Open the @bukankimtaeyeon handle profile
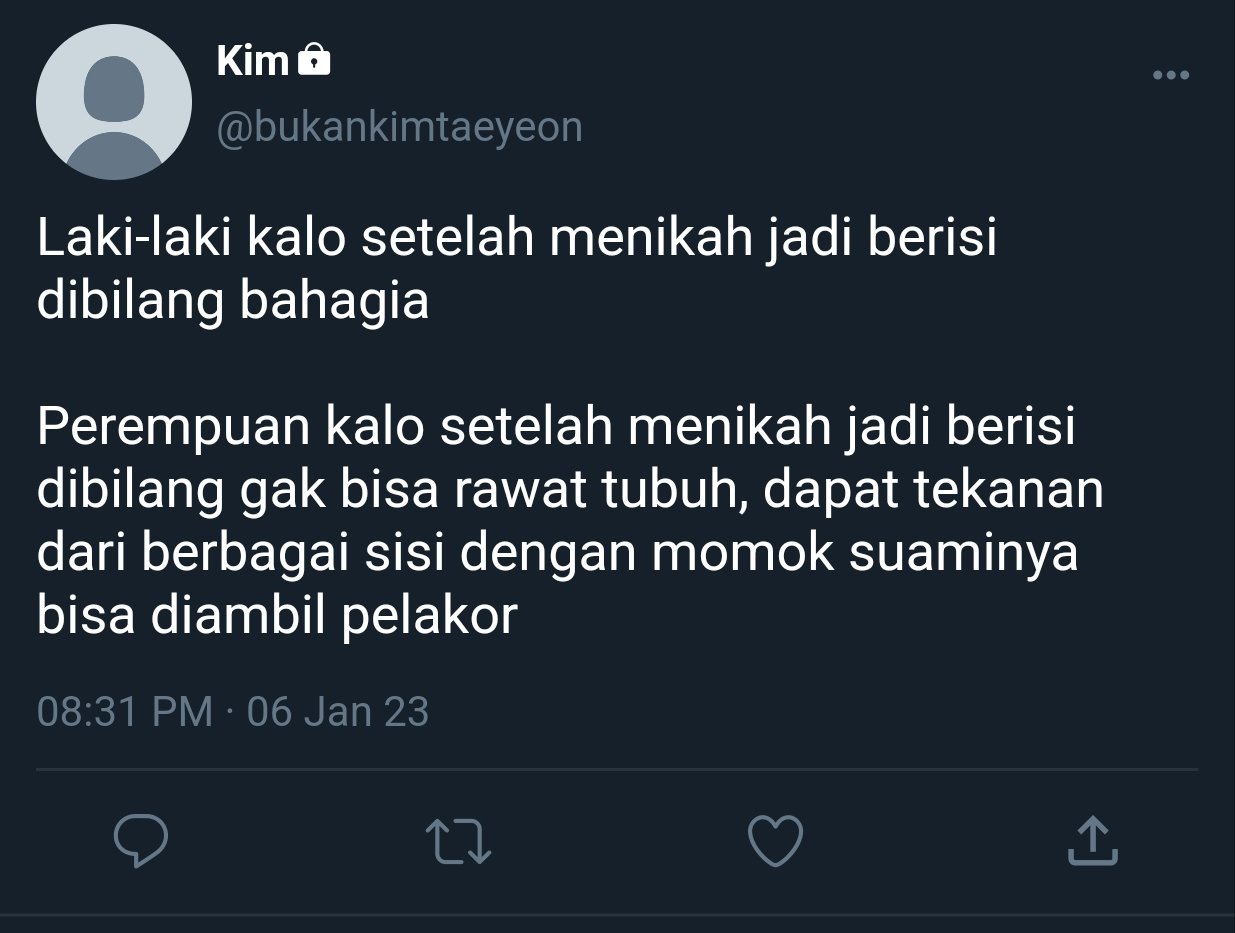This screenshot has height=933, width=1235. [399, 127]
